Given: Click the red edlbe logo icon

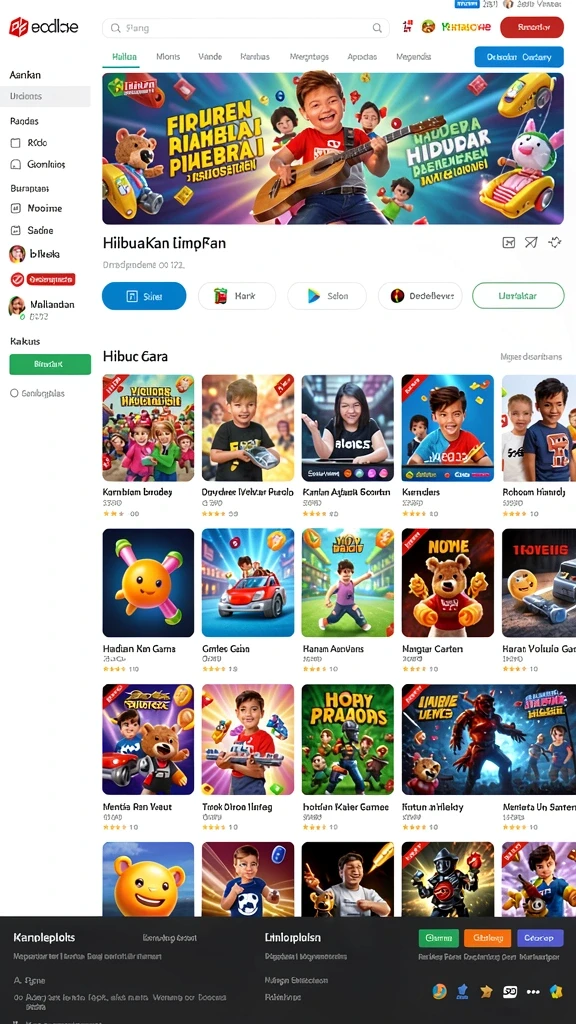Looking at the screenshot, I should click(x=18, y=27).
